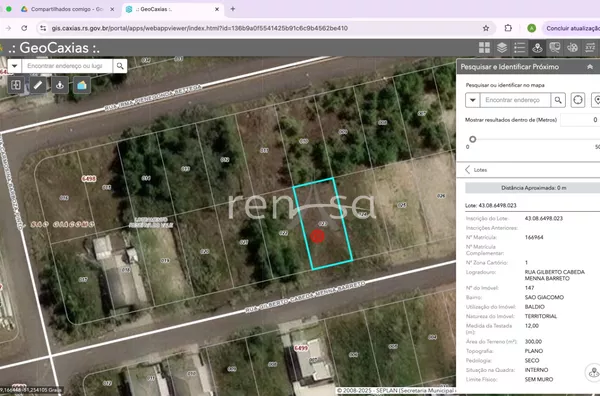Click the round locator button at panel bottom
The image size is (600, 396).
coord(593,372)
